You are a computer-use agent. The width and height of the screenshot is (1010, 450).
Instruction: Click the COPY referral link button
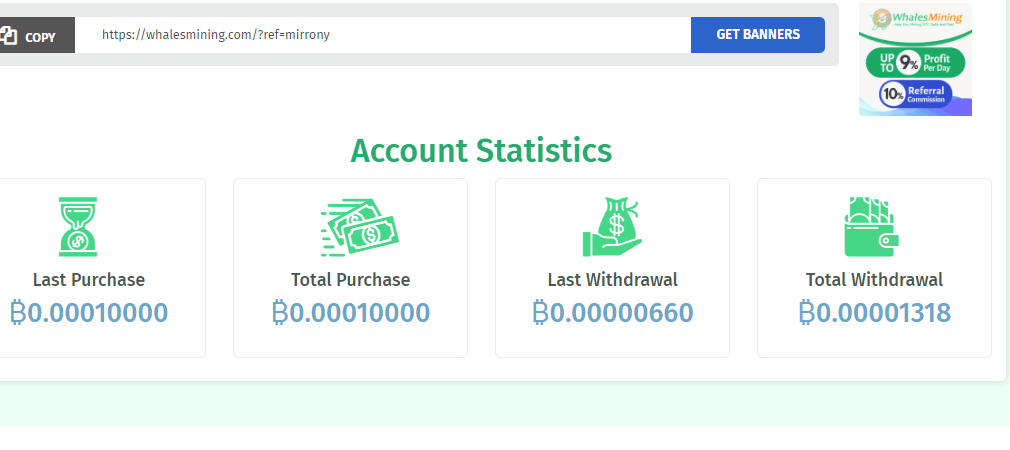pyautogui.click(x=37, y=35)
